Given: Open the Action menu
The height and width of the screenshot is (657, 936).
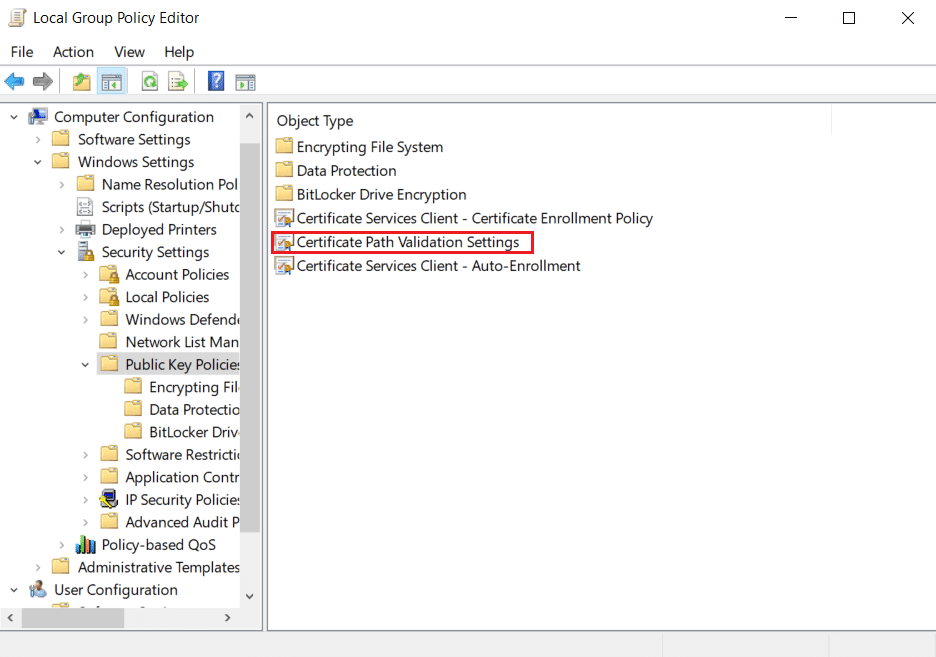Looking at the screenshot, I should coord(73,51).
